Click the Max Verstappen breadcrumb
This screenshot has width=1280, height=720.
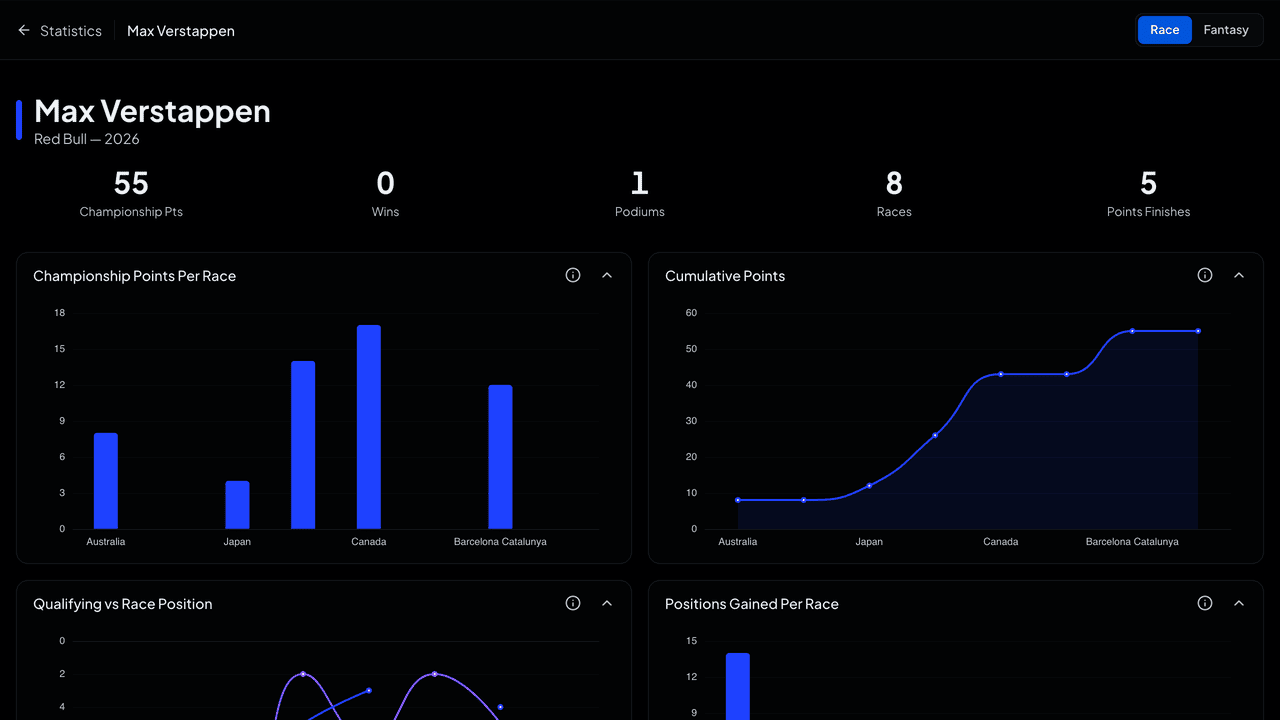(181, 31)
